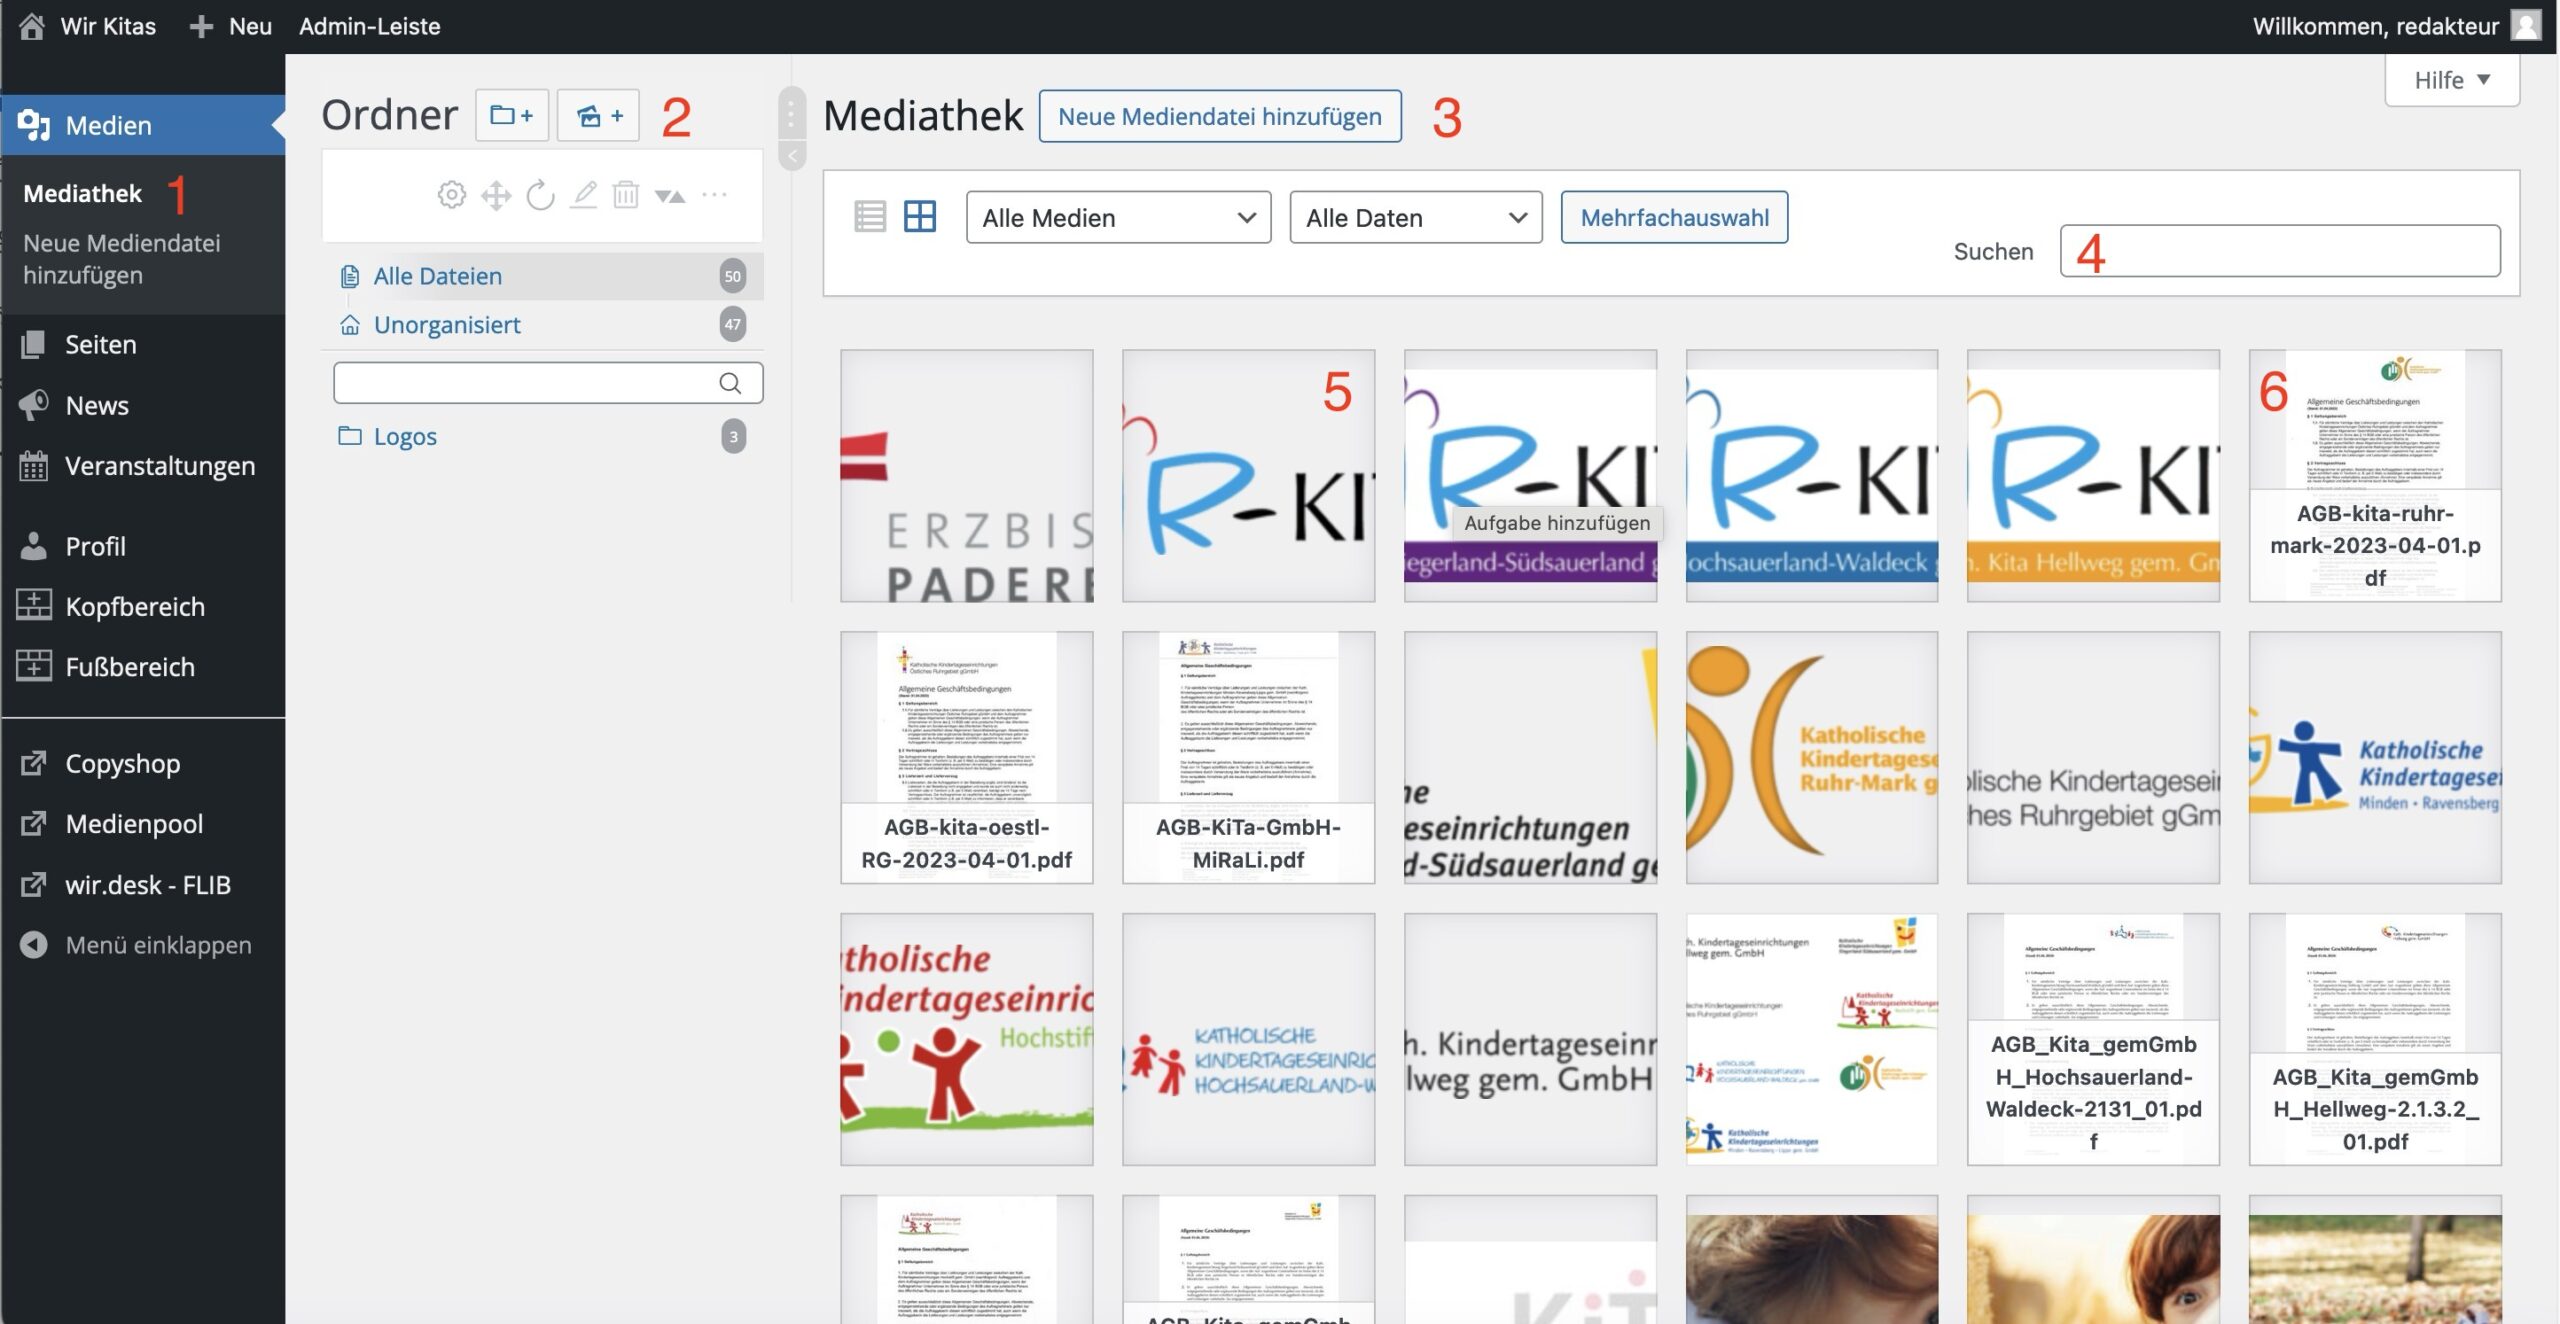Collapse the folder sidebar with arrow
Screen dimensions: 2560x1324
pos(792,156)
